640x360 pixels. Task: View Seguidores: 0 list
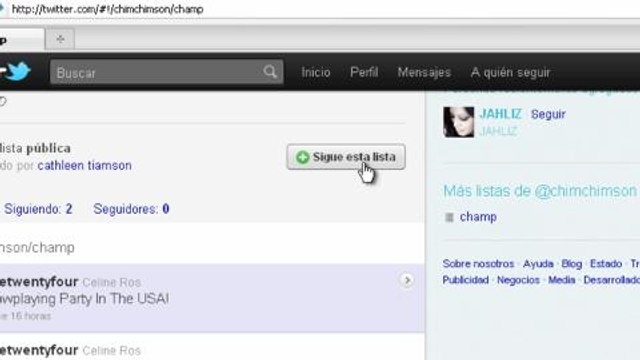tap(131, 209)
